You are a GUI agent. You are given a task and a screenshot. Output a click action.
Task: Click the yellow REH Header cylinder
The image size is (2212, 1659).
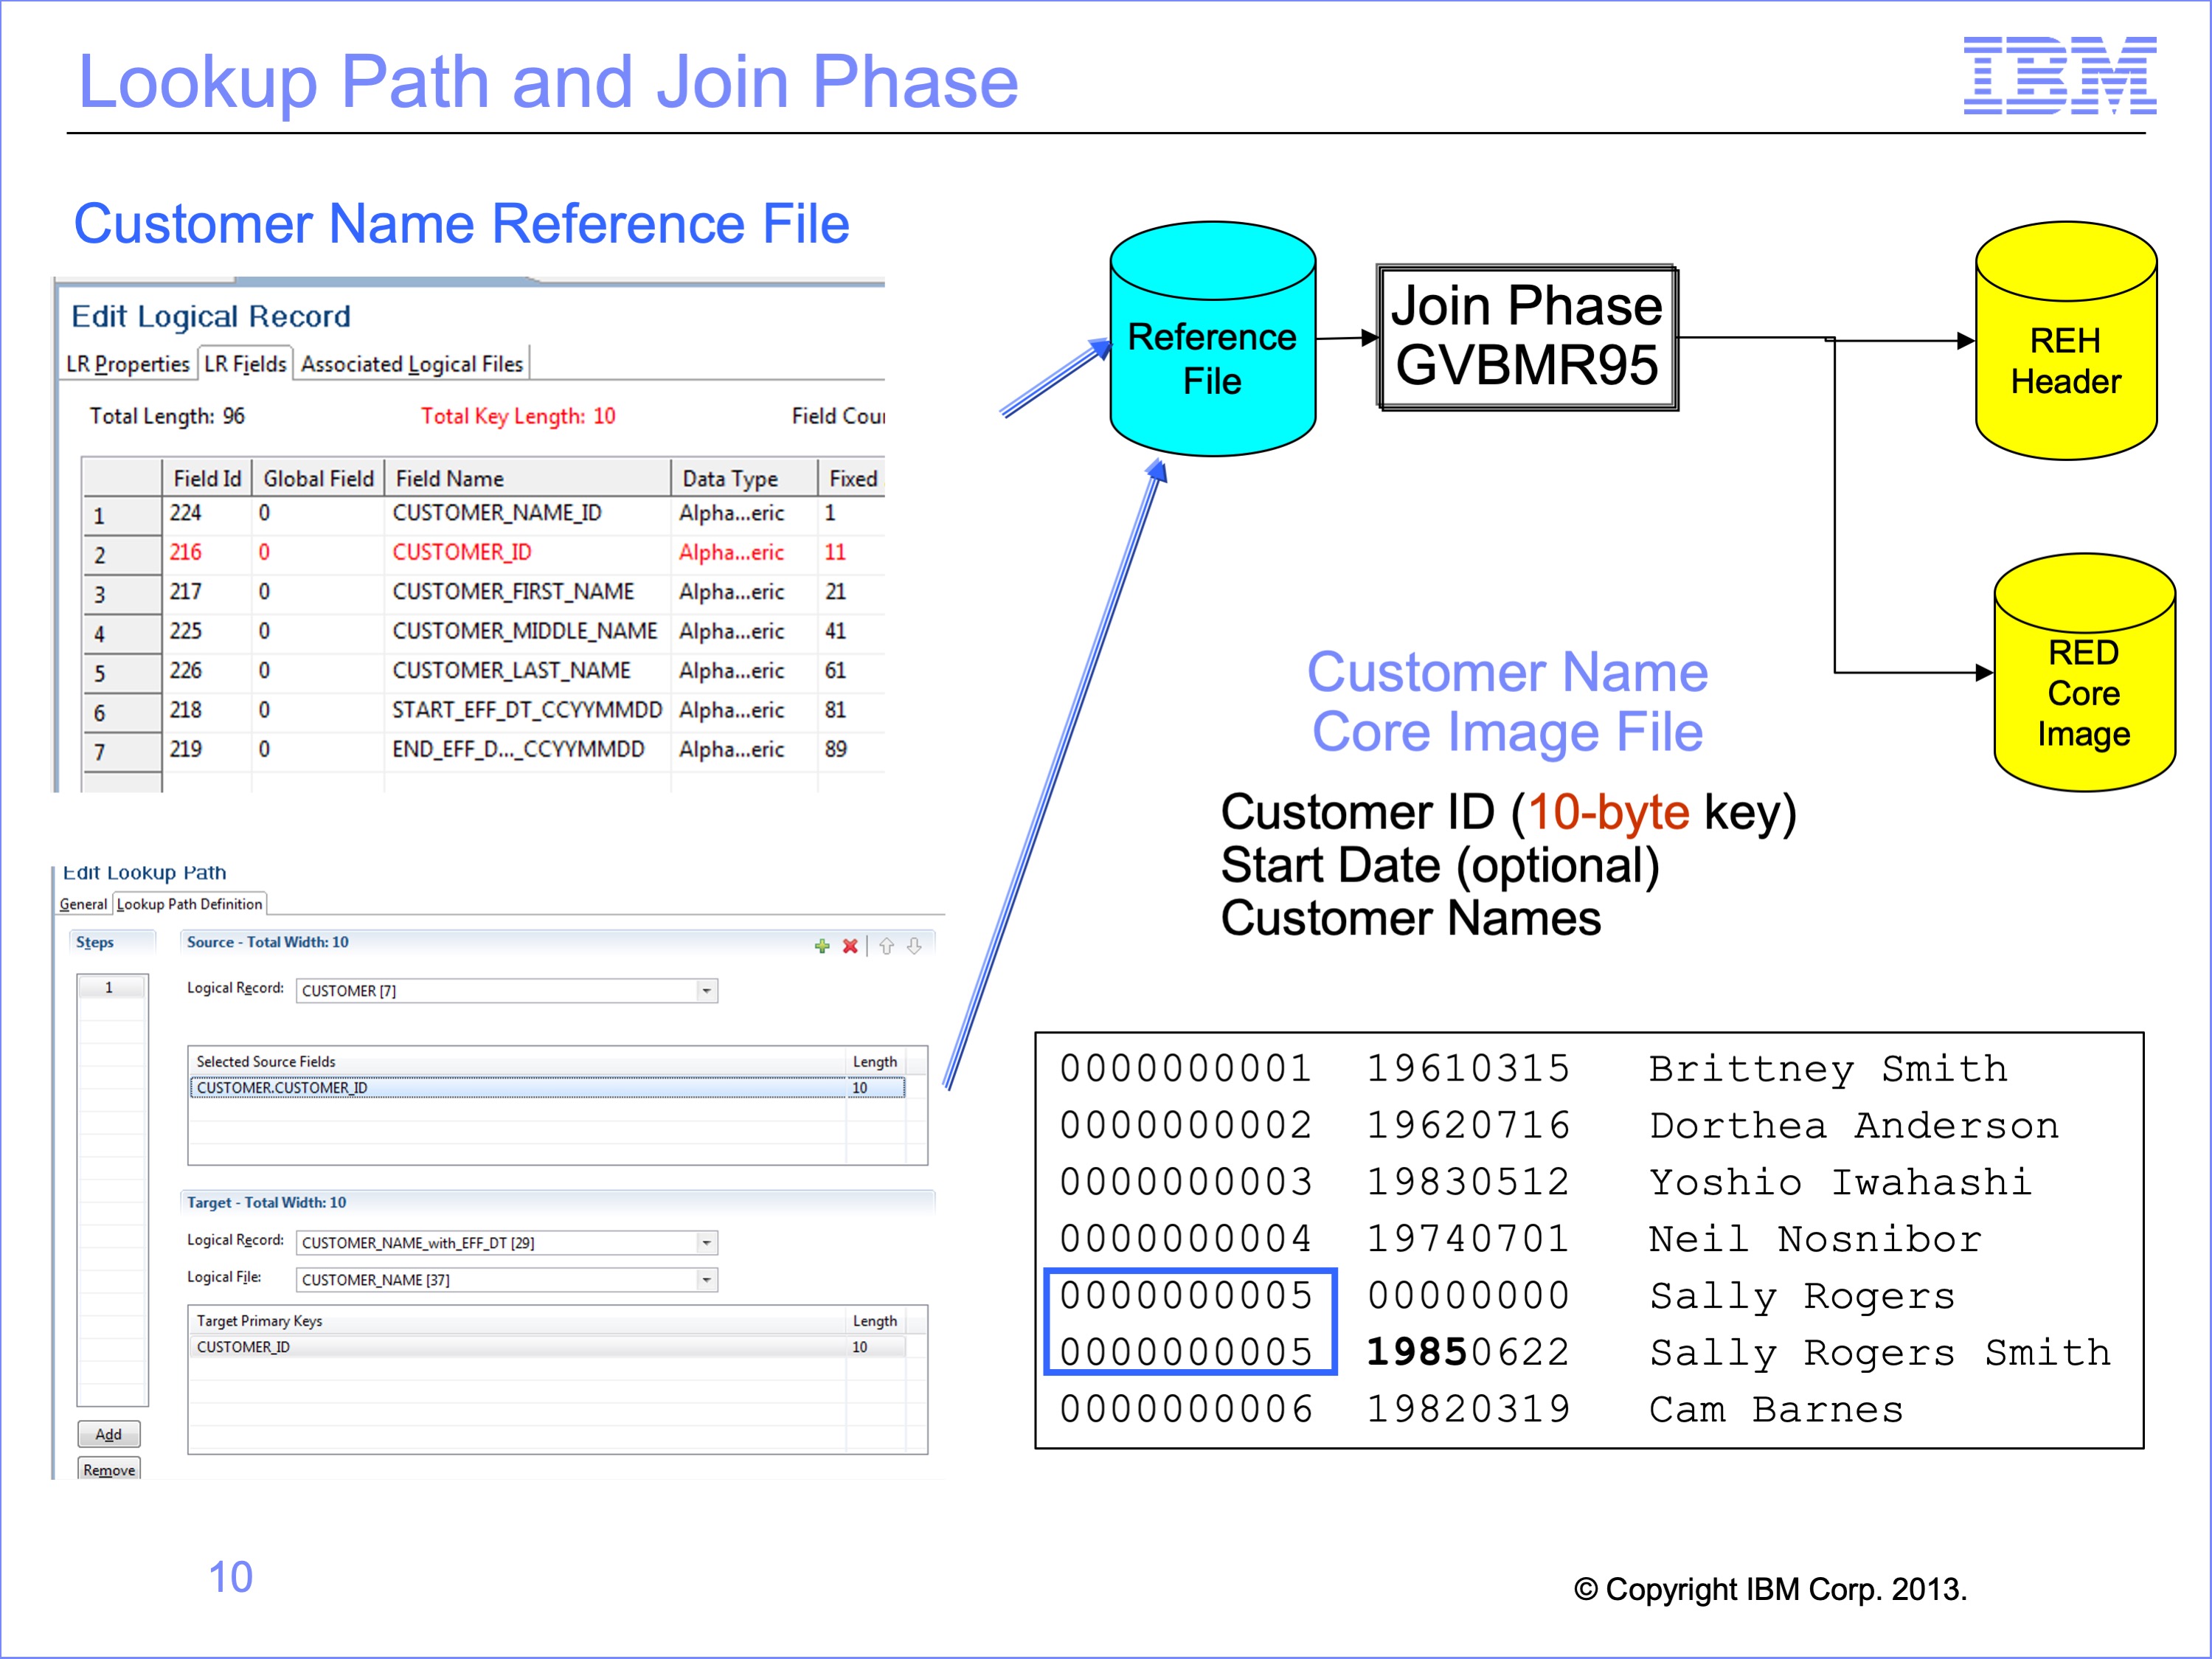coord(2066,341)
